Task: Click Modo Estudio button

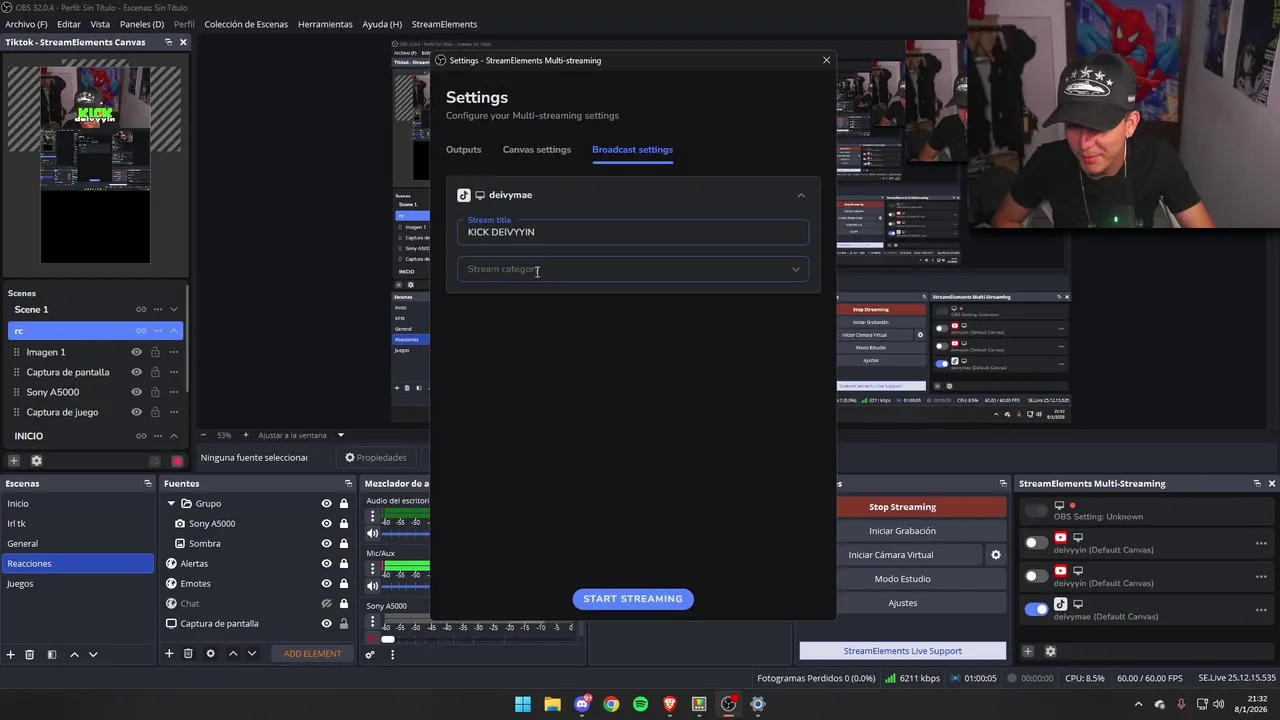Action: [902, 579]
